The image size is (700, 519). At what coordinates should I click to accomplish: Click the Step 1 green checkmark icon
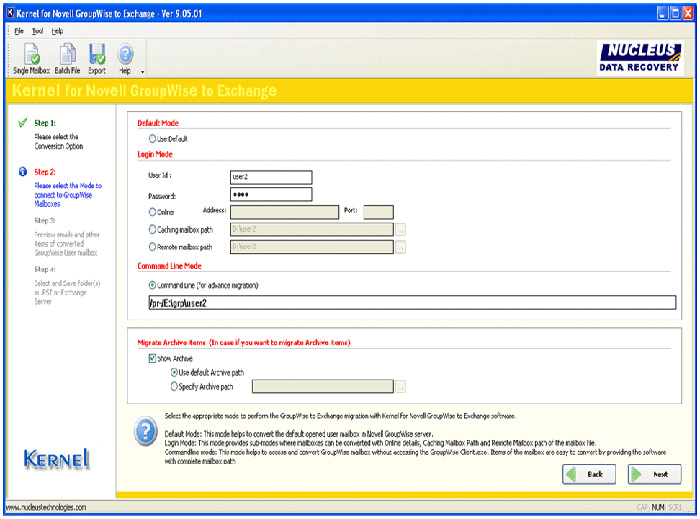22,123
